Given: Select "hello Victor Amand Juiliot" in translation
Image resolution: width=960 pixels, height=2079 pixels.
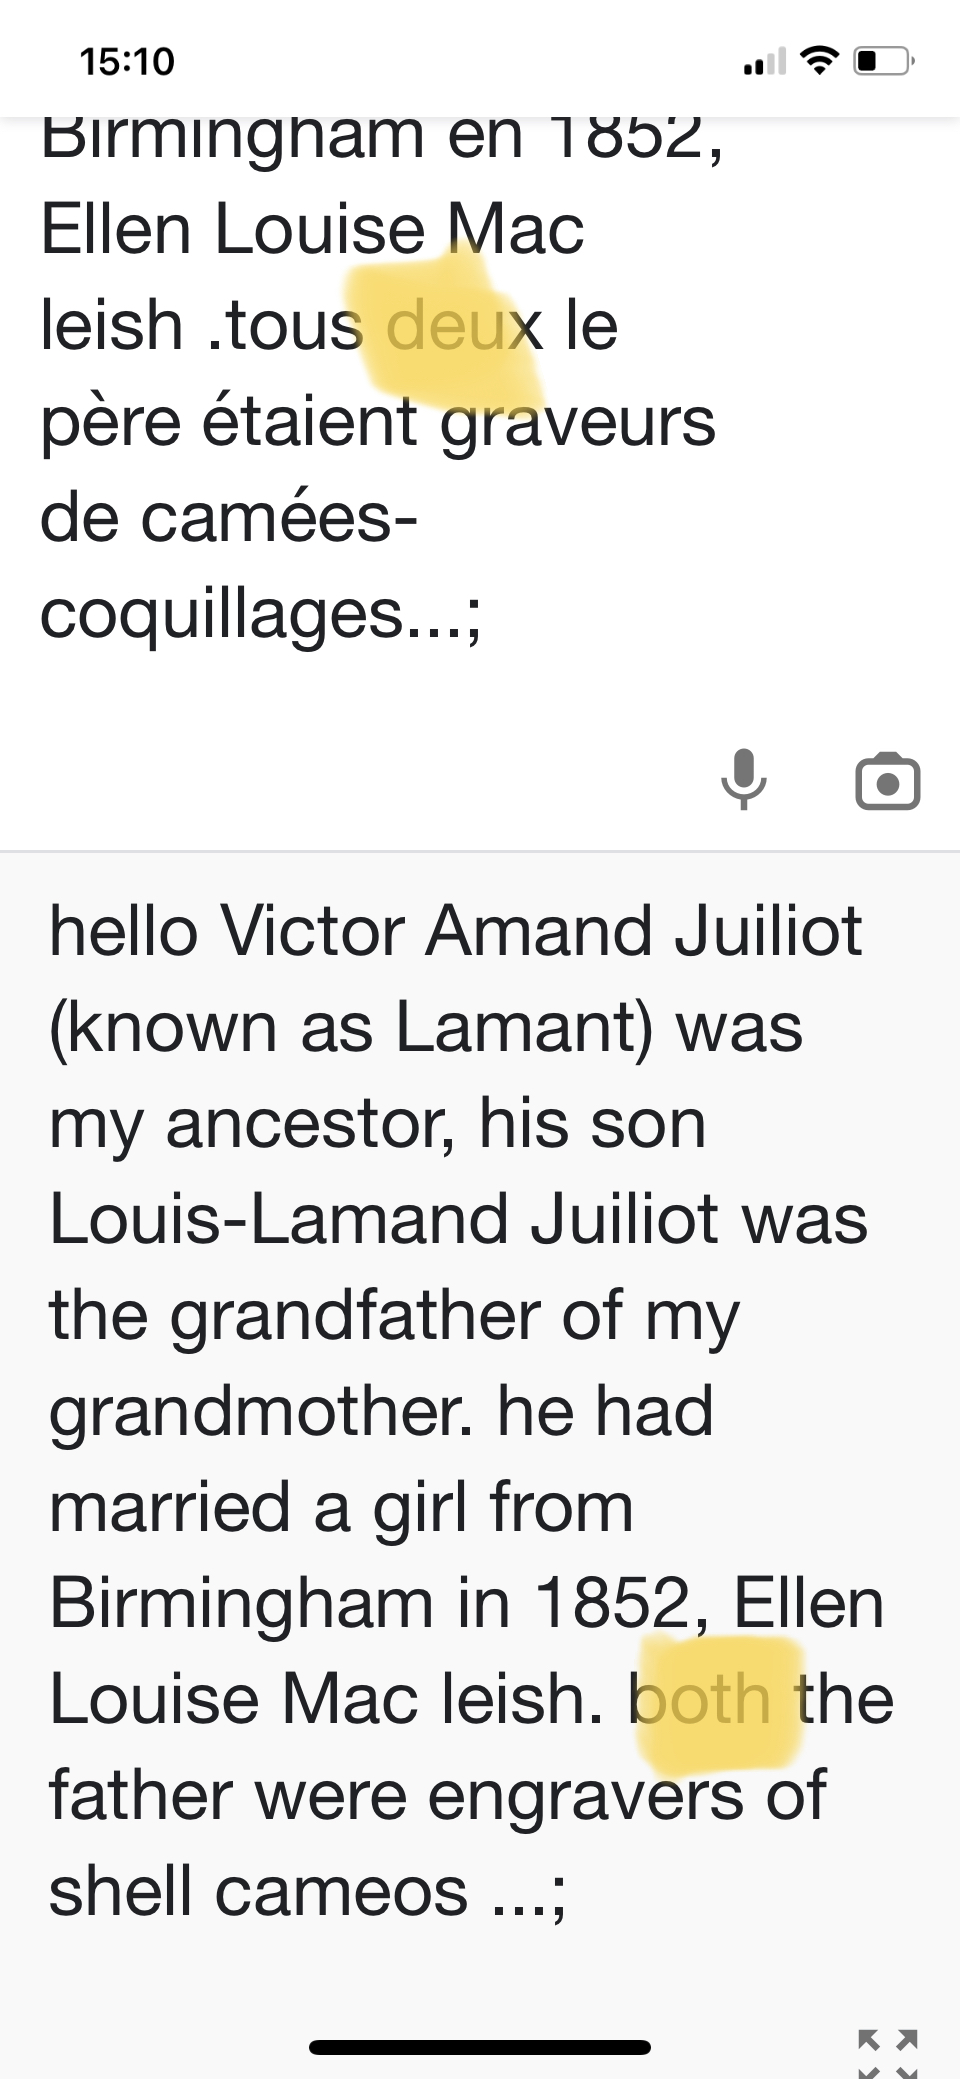Looking at the screenshot, I should coord(455,932).
